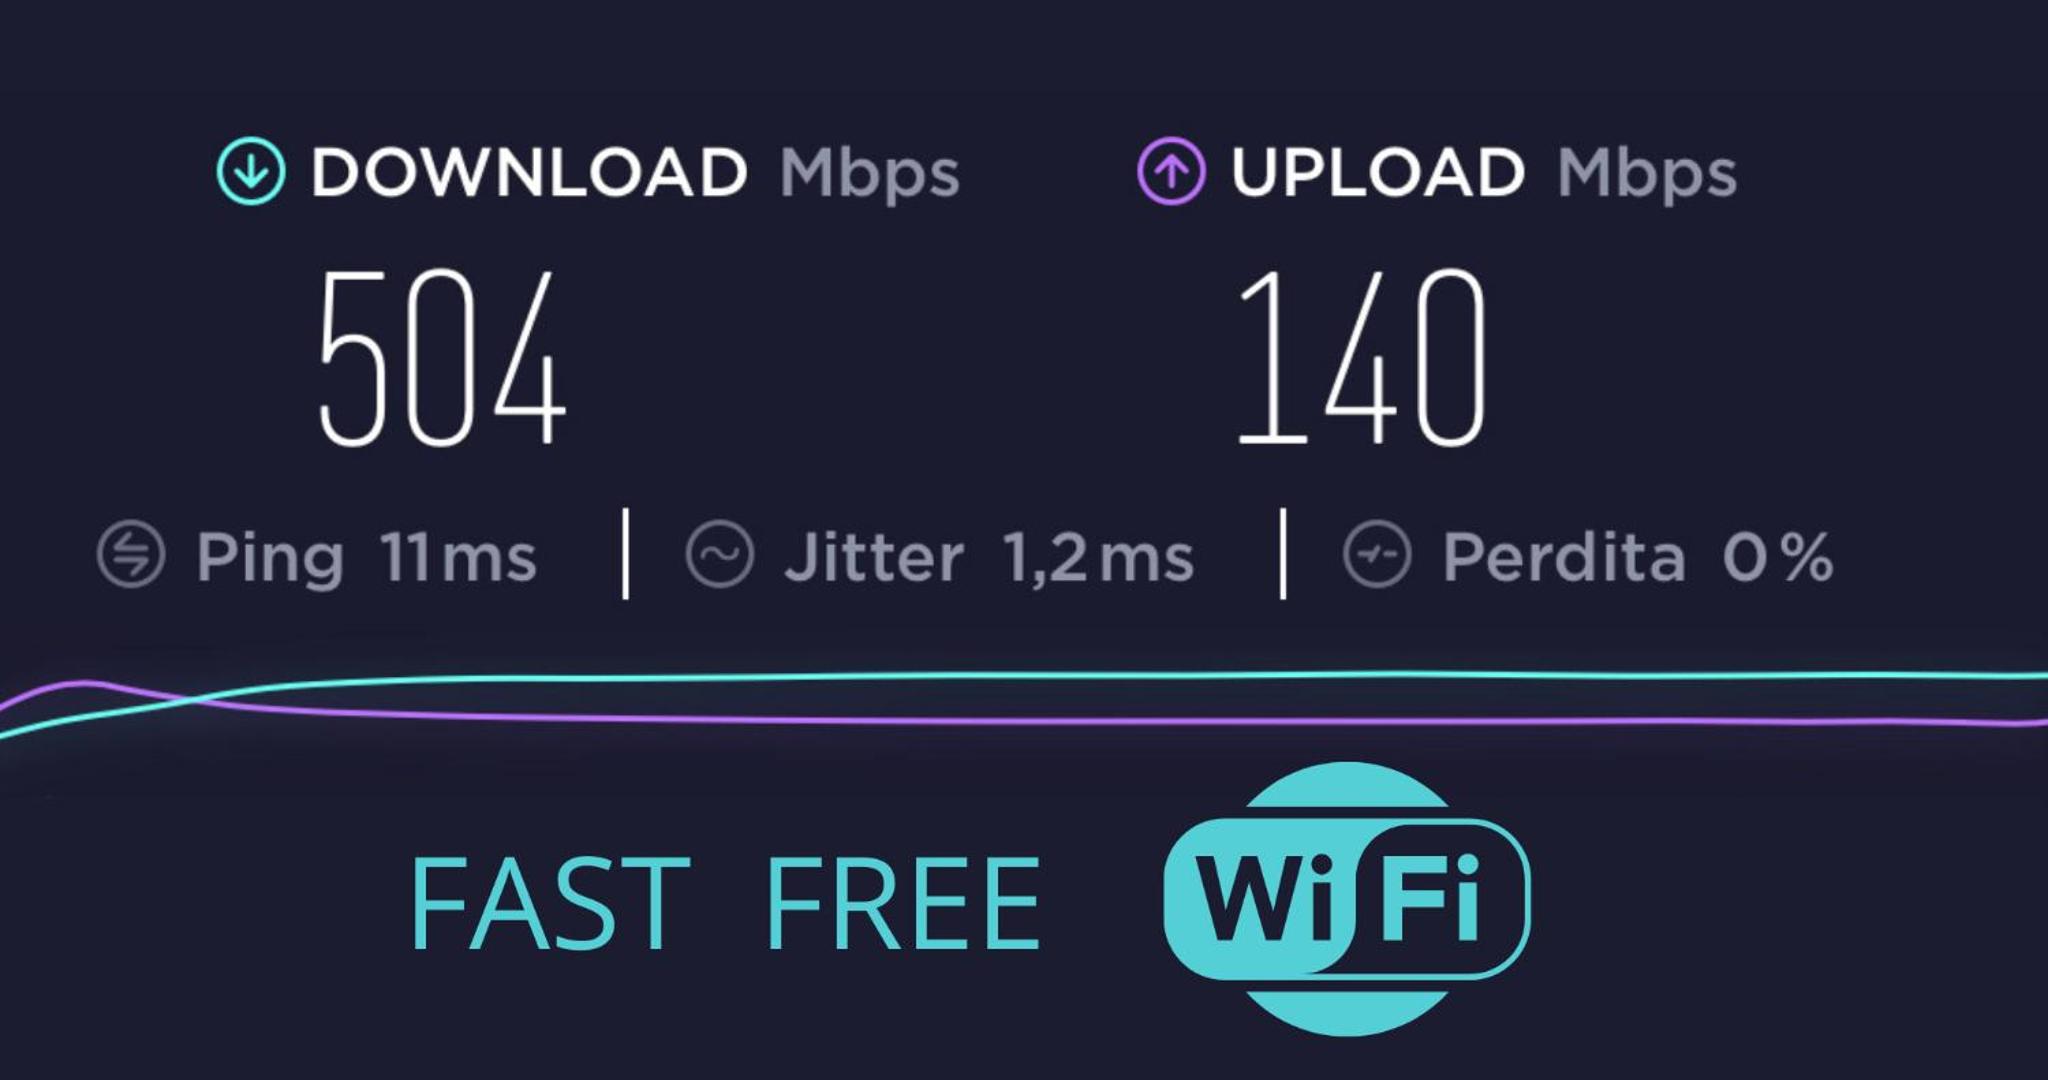This screenshot has height=1080, width=2048.
Task: Click the teal download arrow icon
Action: [x=251, y=172]
